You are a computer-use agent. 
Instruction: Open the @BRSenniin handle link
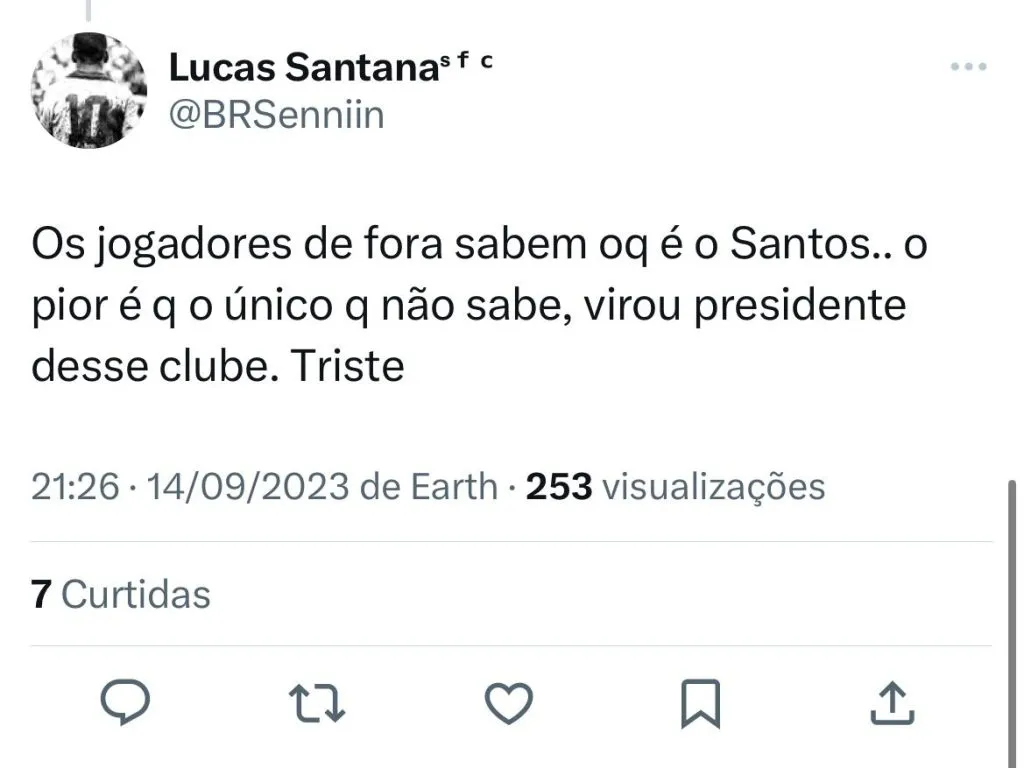[276, 115]
